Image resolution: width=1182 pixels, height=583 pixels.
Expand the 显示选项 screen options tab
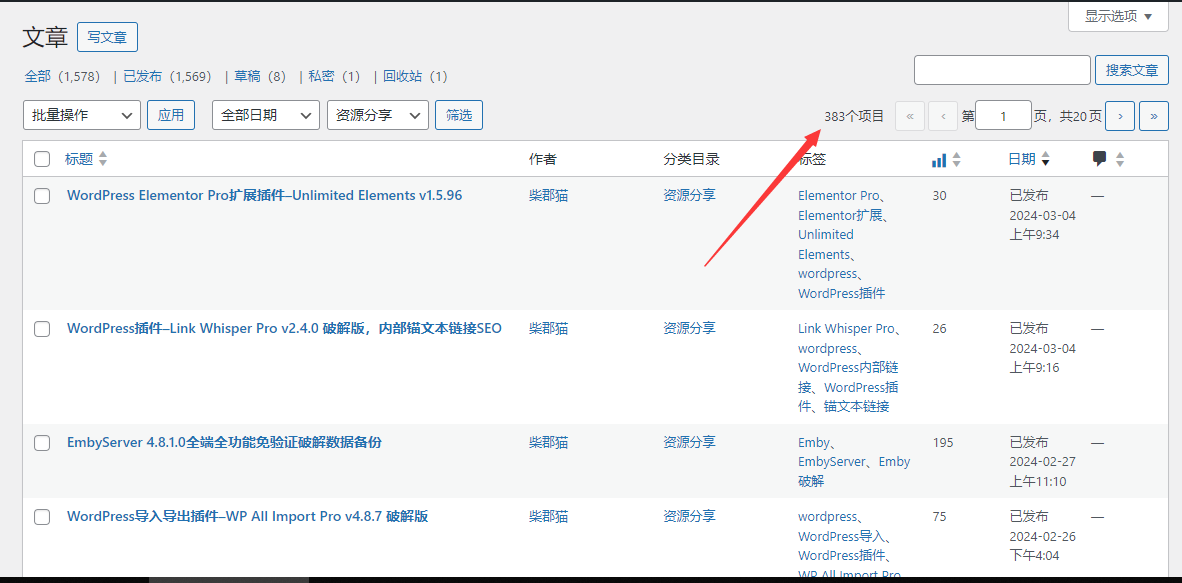[x=1118, y=16]
